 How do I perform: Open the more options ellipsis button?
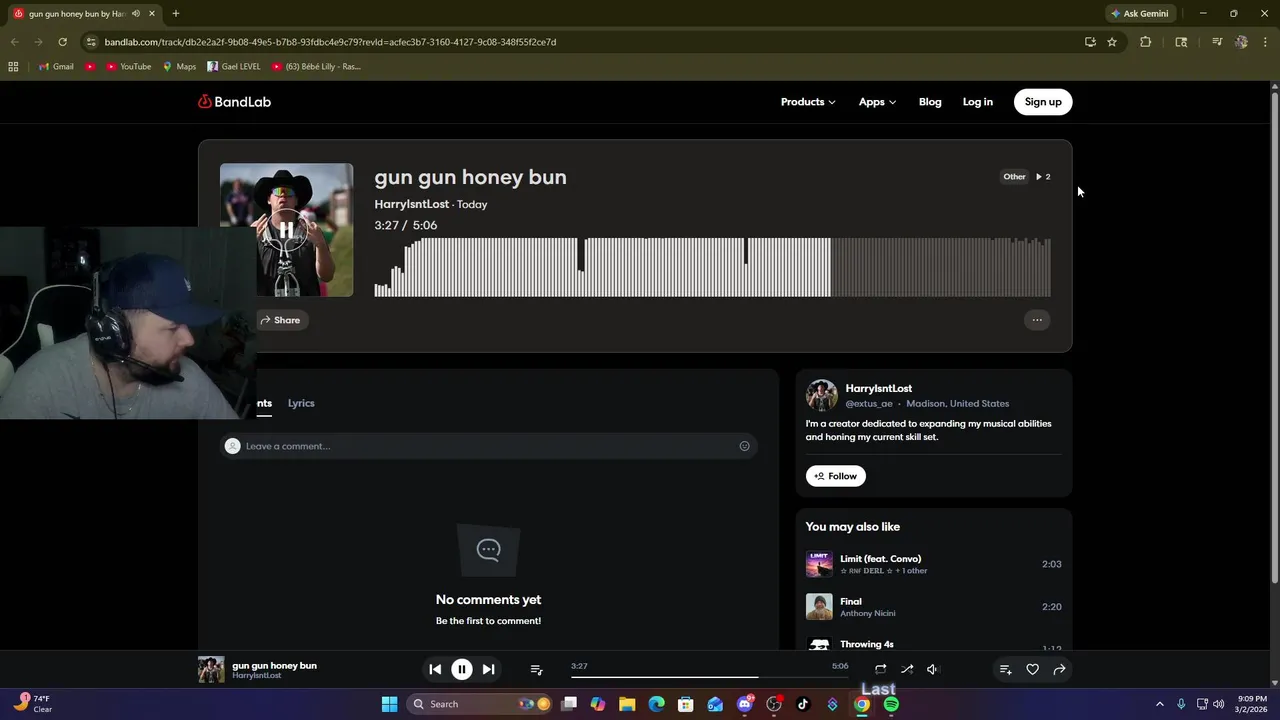1037,320
